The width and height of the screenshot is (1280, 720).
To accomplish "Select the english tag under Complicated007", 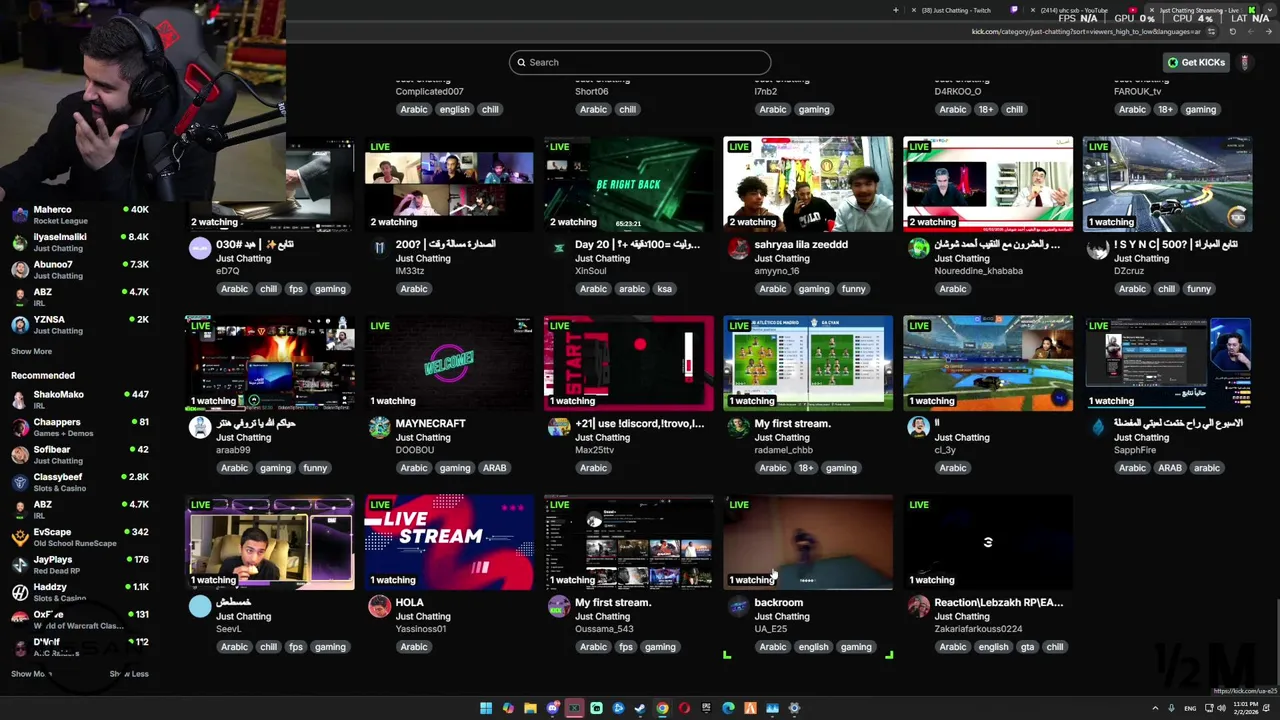I will click(454, 110).
